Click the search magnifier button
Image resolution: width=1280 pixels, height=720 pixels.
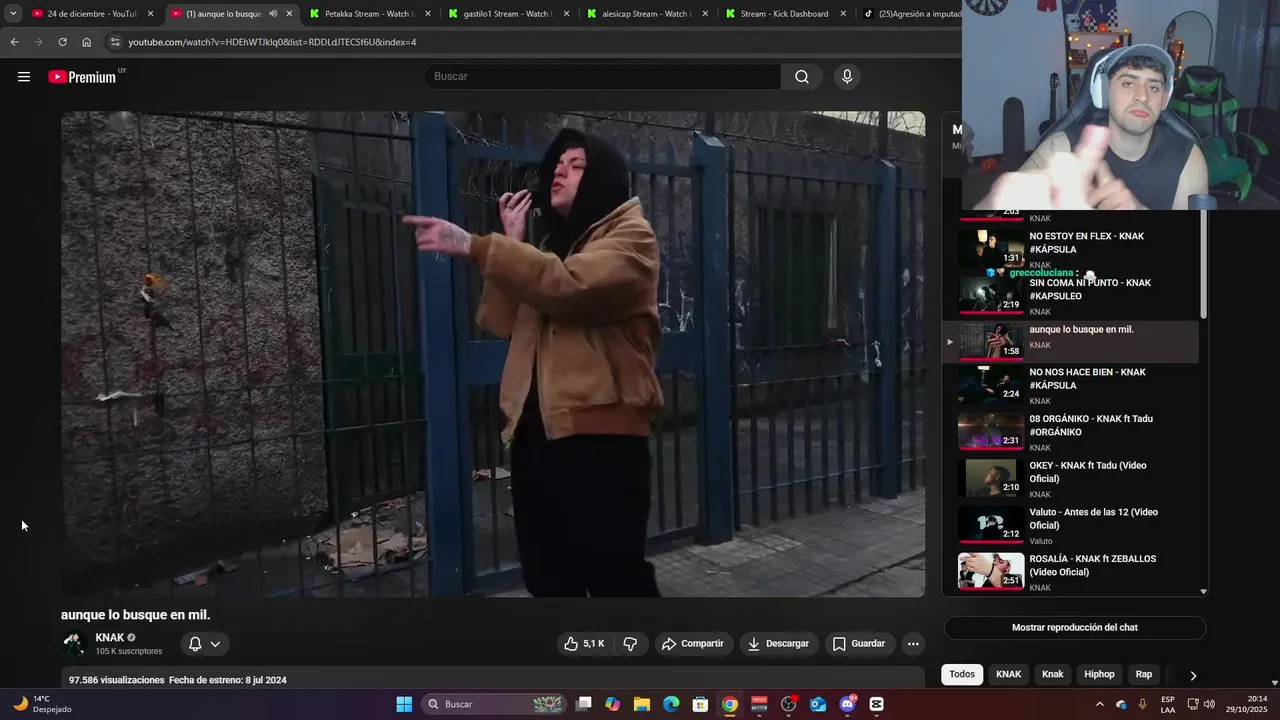[802, 77]
